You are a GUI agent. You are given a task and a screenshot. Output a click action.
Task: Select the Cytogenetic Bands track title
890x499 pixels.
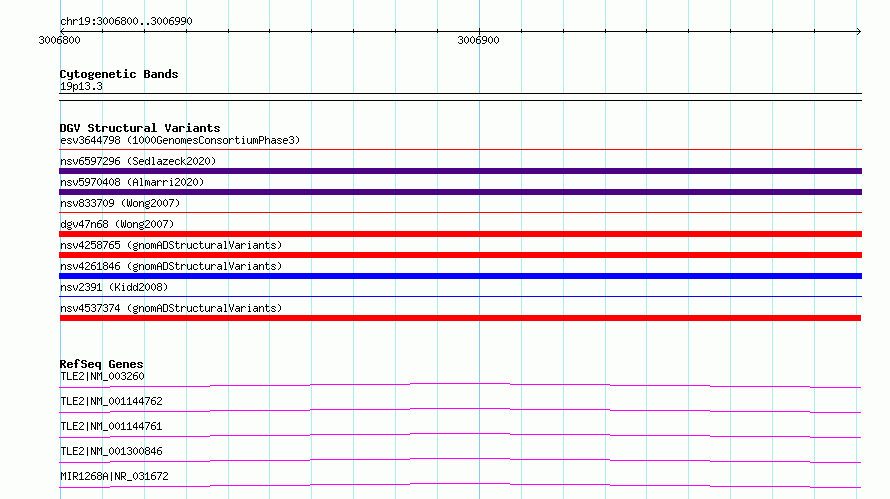tap(119, 74)
